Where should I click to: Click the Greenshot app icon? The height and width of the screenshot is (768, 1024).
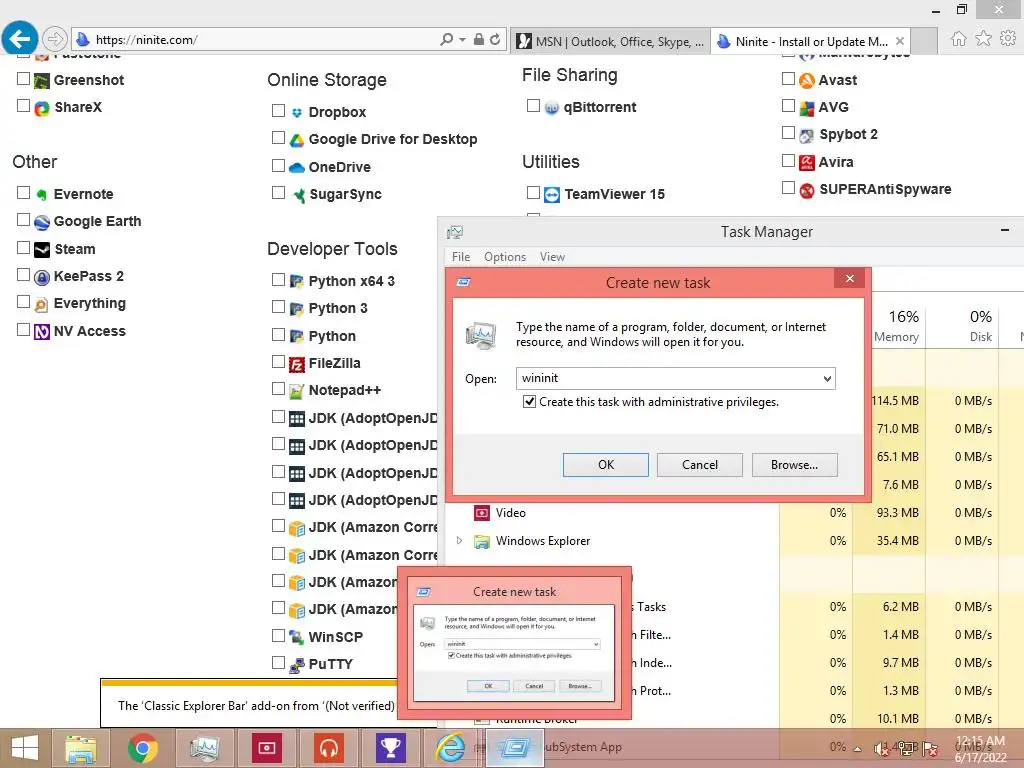pos(42,80)
